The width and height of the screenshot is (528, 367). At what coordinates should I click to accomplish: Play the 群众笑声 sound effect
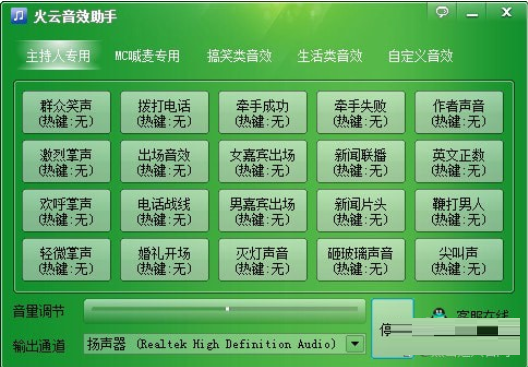tap(66, 112)
